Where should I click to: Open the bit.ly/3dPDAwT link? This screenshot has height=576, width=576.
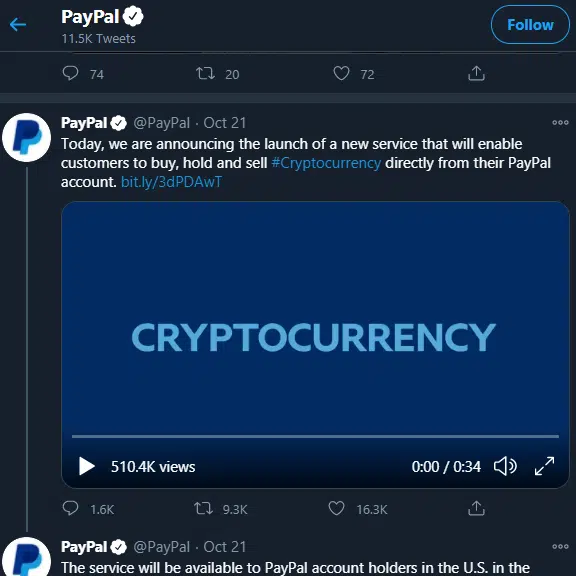coord(171,182)
